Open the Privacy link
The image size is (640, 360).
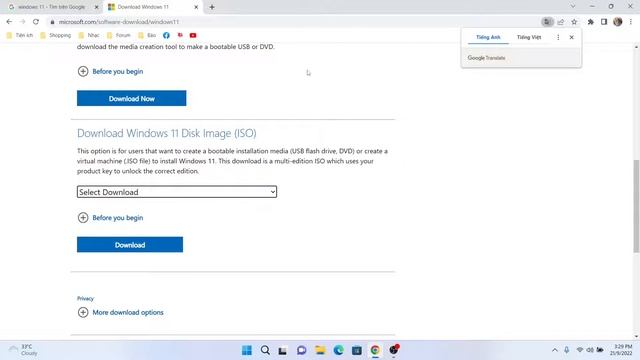point(85,298)
